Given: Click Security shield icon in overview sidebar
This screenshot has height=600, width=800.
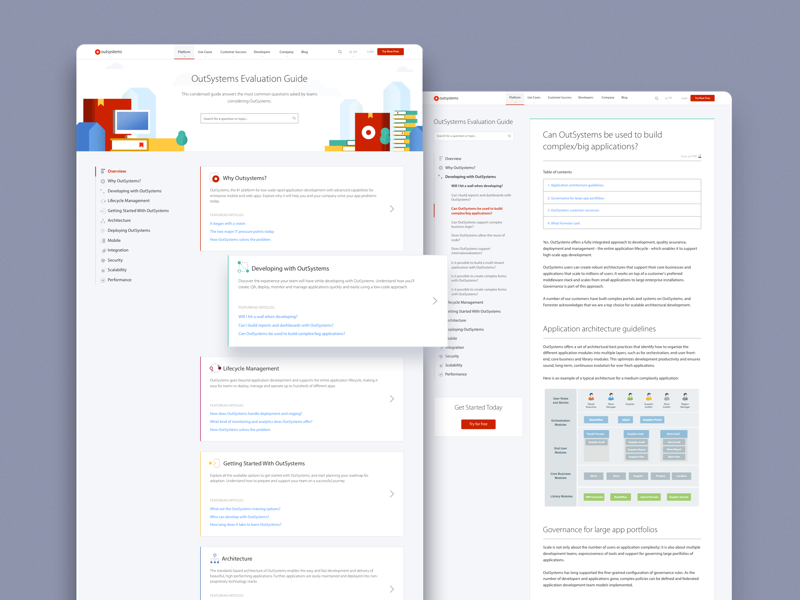Looking at the screenshot, I should [x=103, y=260].
